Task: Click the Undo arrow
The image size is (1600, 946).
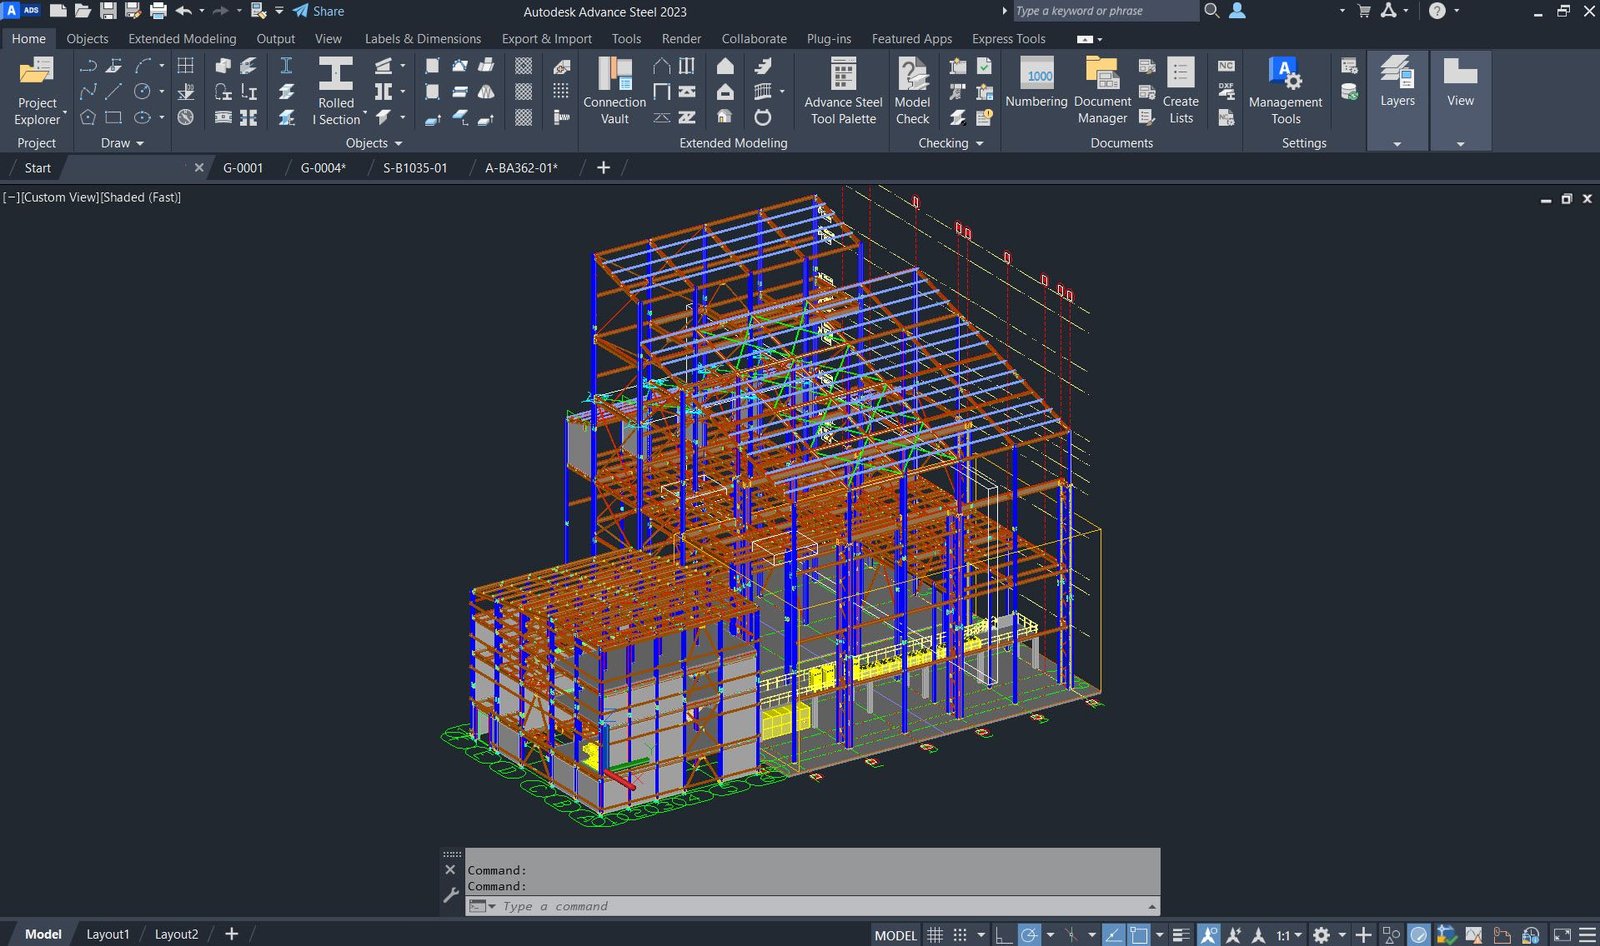Action: (x=183, y=11)
